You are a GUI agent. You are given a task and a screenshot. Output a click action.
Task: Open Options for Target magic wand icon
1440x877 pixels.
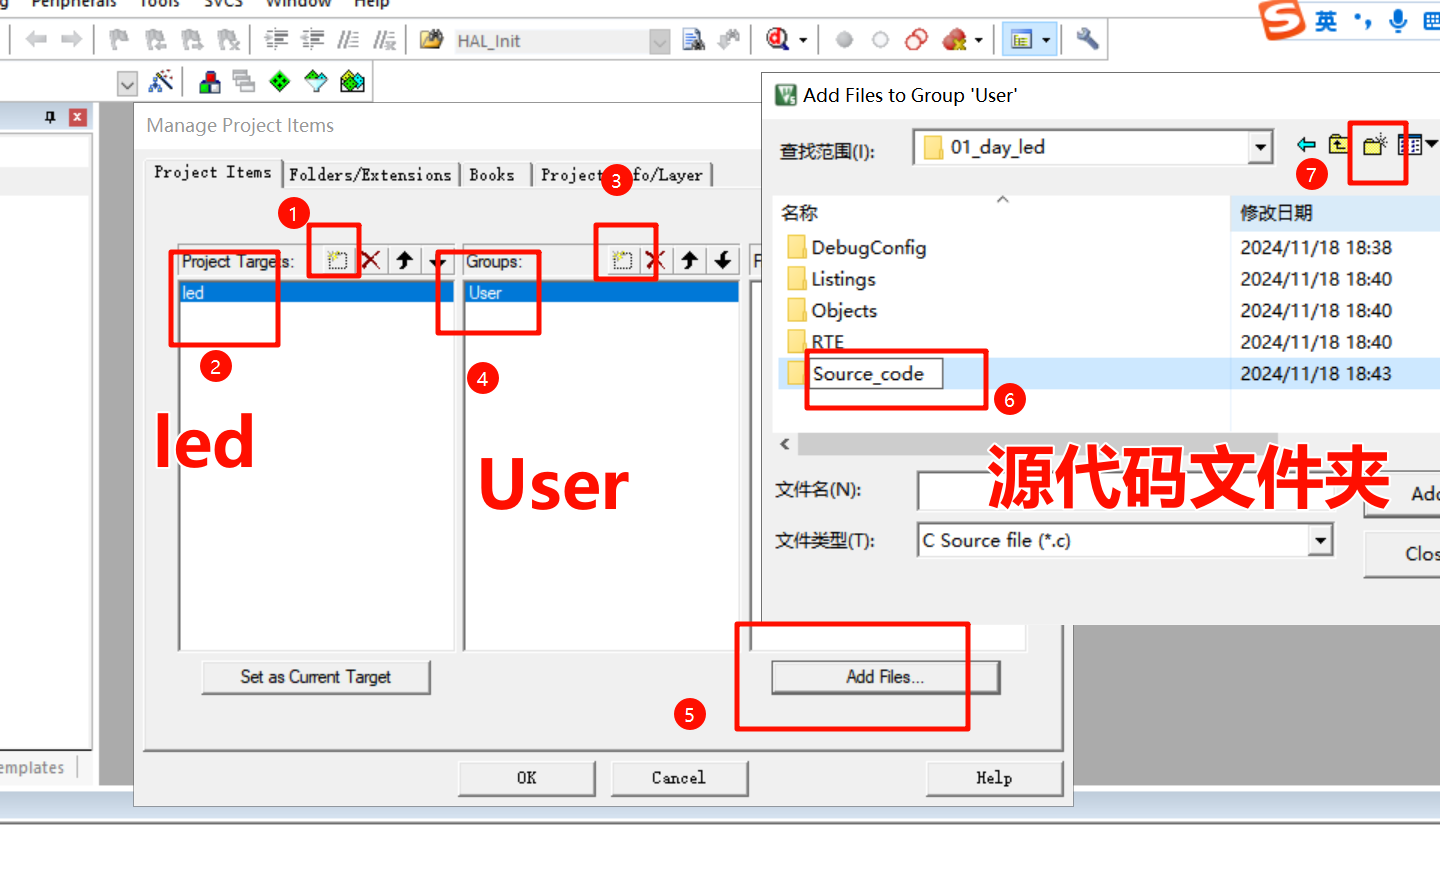[x=161, y=81]
